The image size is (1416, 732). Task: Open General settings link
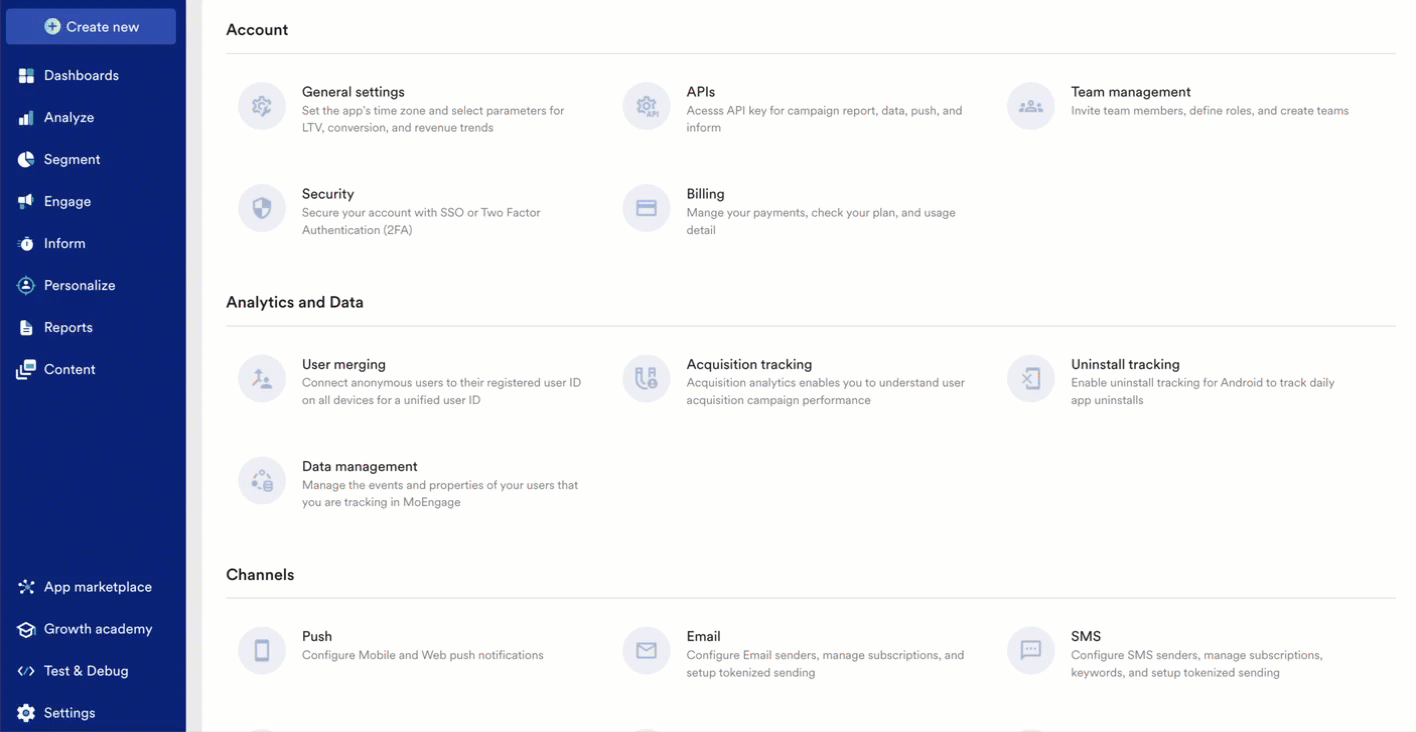point(353,92)
